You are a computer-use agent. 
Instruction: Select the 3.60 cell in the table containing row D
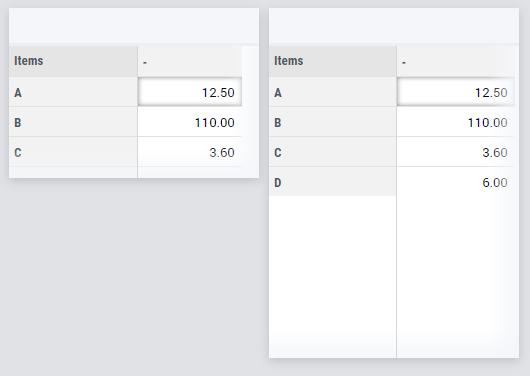point(456,152)
